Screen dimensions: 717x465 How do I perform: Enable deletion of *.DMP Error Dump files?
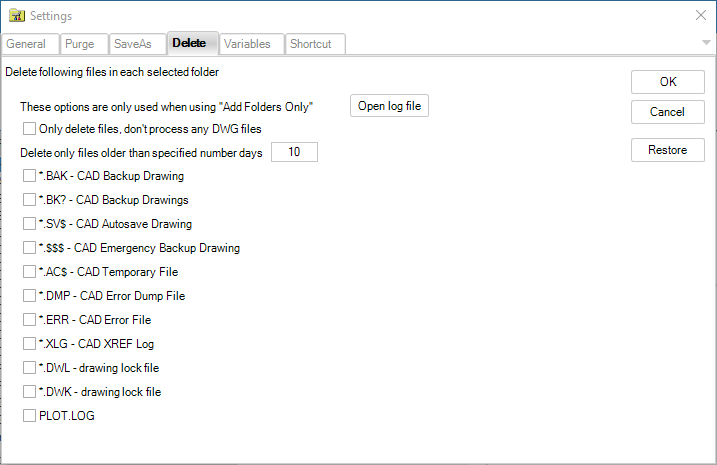click(x=29, y=296)
